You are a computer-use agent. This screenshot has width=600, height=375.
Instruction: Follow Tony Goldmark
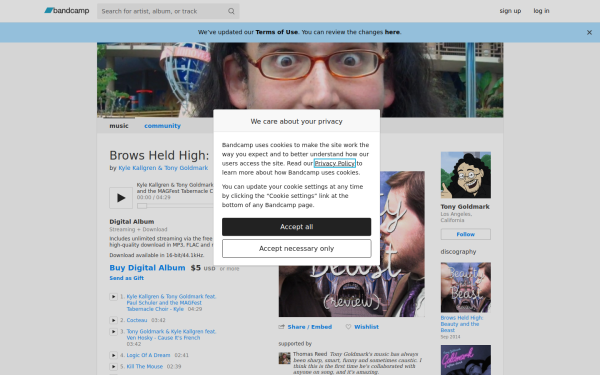click(x=466, y=234)
